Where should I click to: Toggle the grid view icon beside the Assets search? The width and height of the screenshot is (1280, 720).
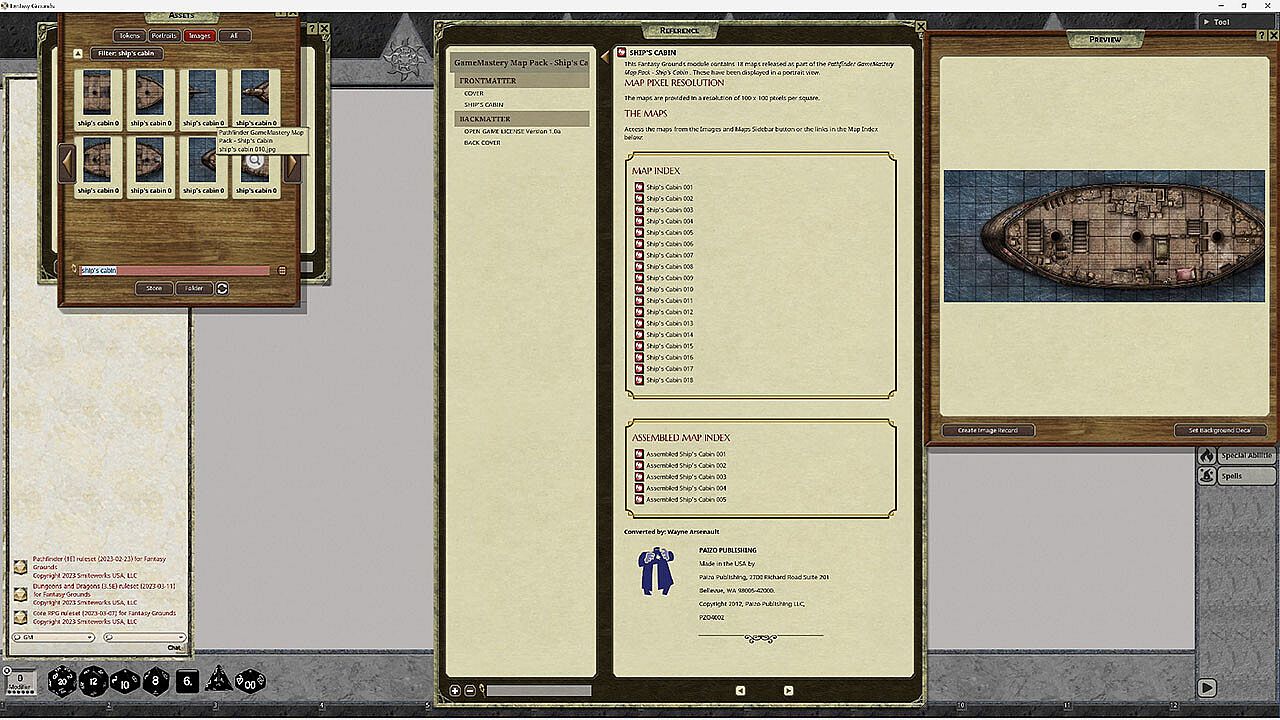pos(283,270)
